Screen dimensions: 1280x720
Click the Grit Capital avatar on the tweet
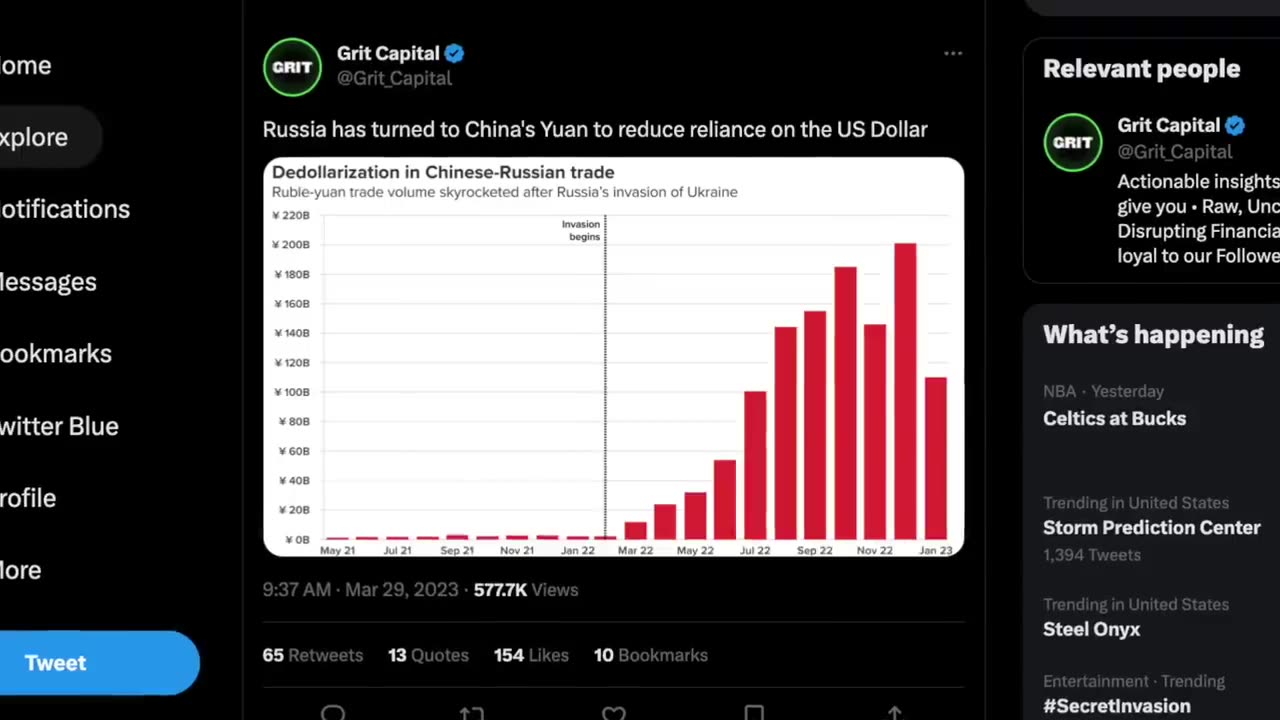[x=292, y=67]
